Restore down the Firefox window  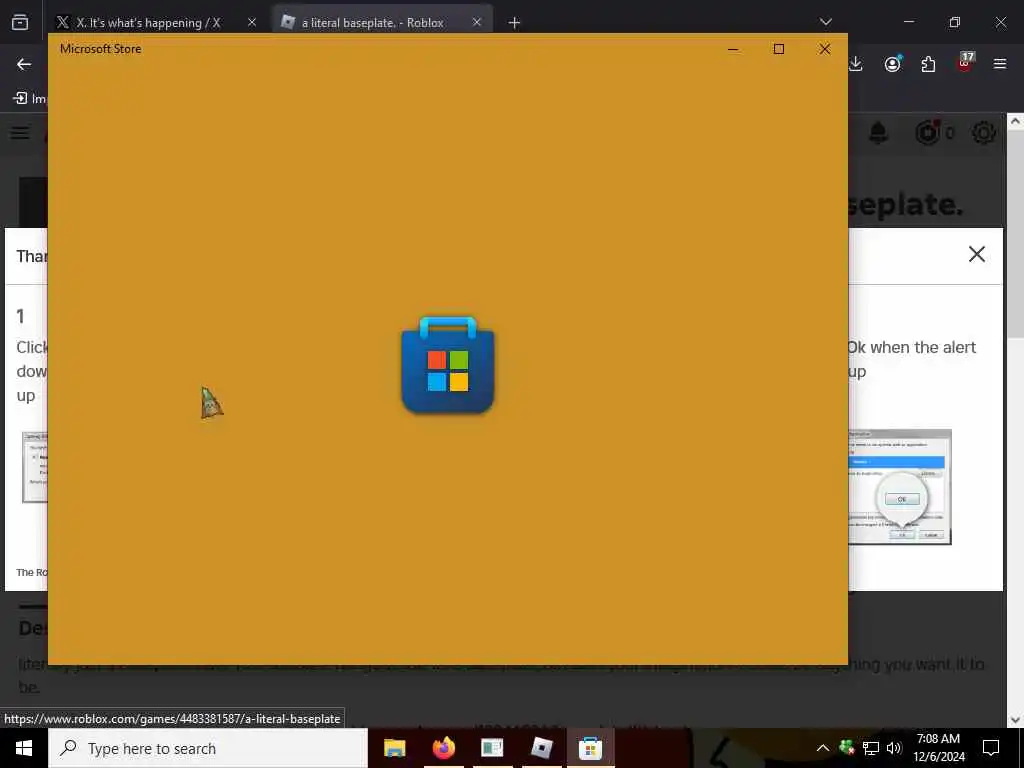point(955,22)
